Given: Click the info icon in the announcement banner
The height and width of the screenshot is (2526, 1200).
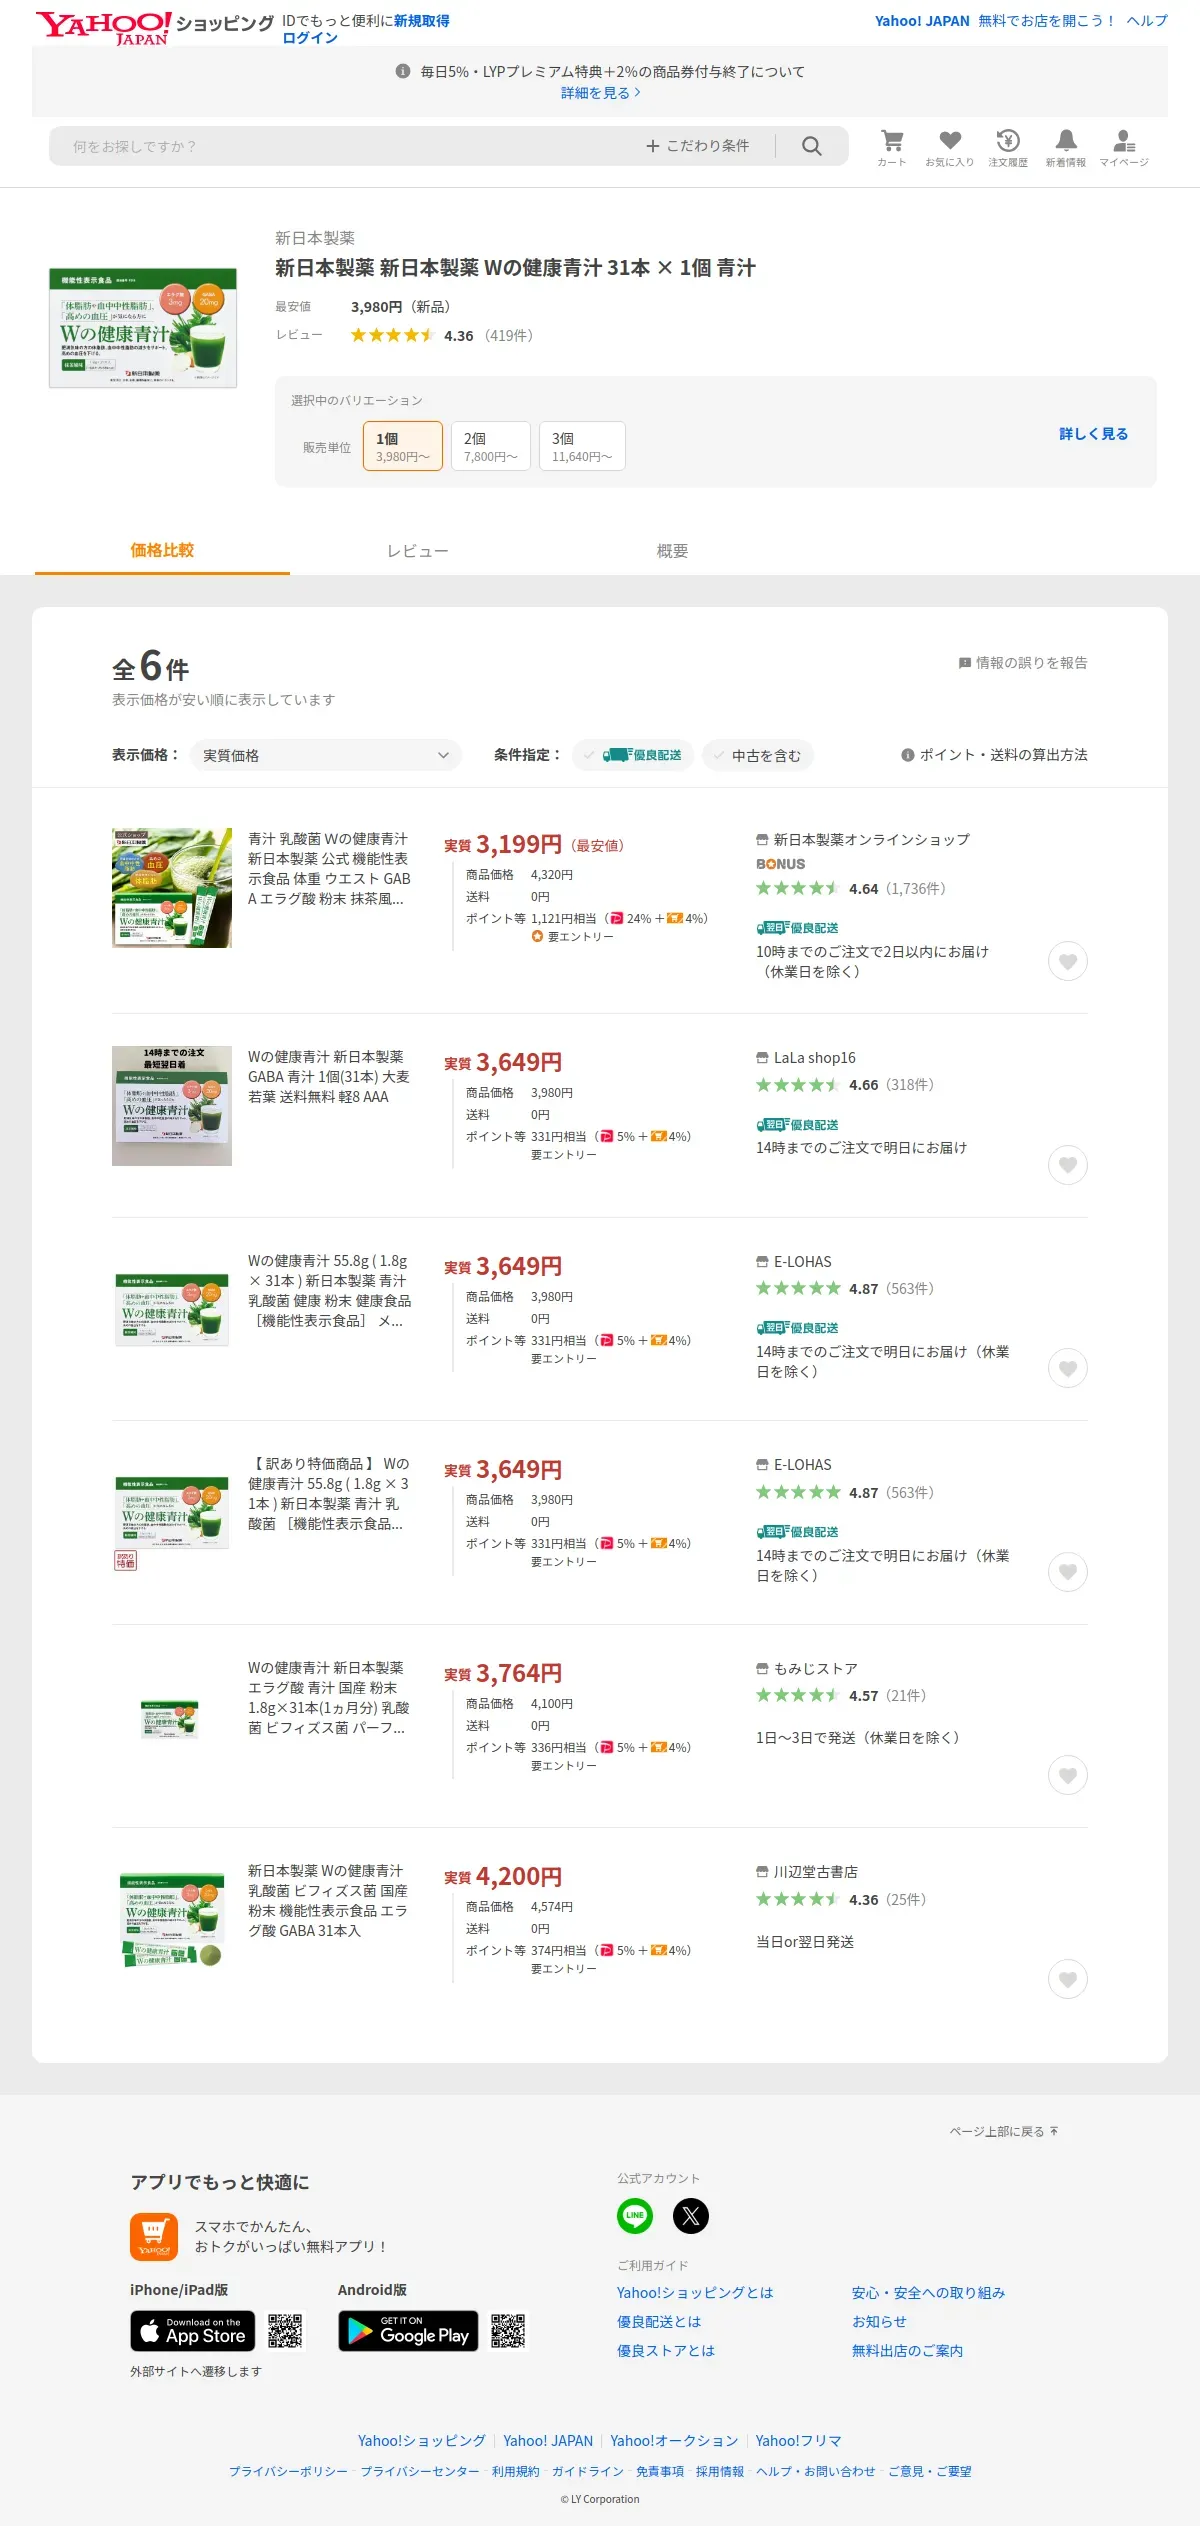Looking at the screenshot, I should click(403, 71).
